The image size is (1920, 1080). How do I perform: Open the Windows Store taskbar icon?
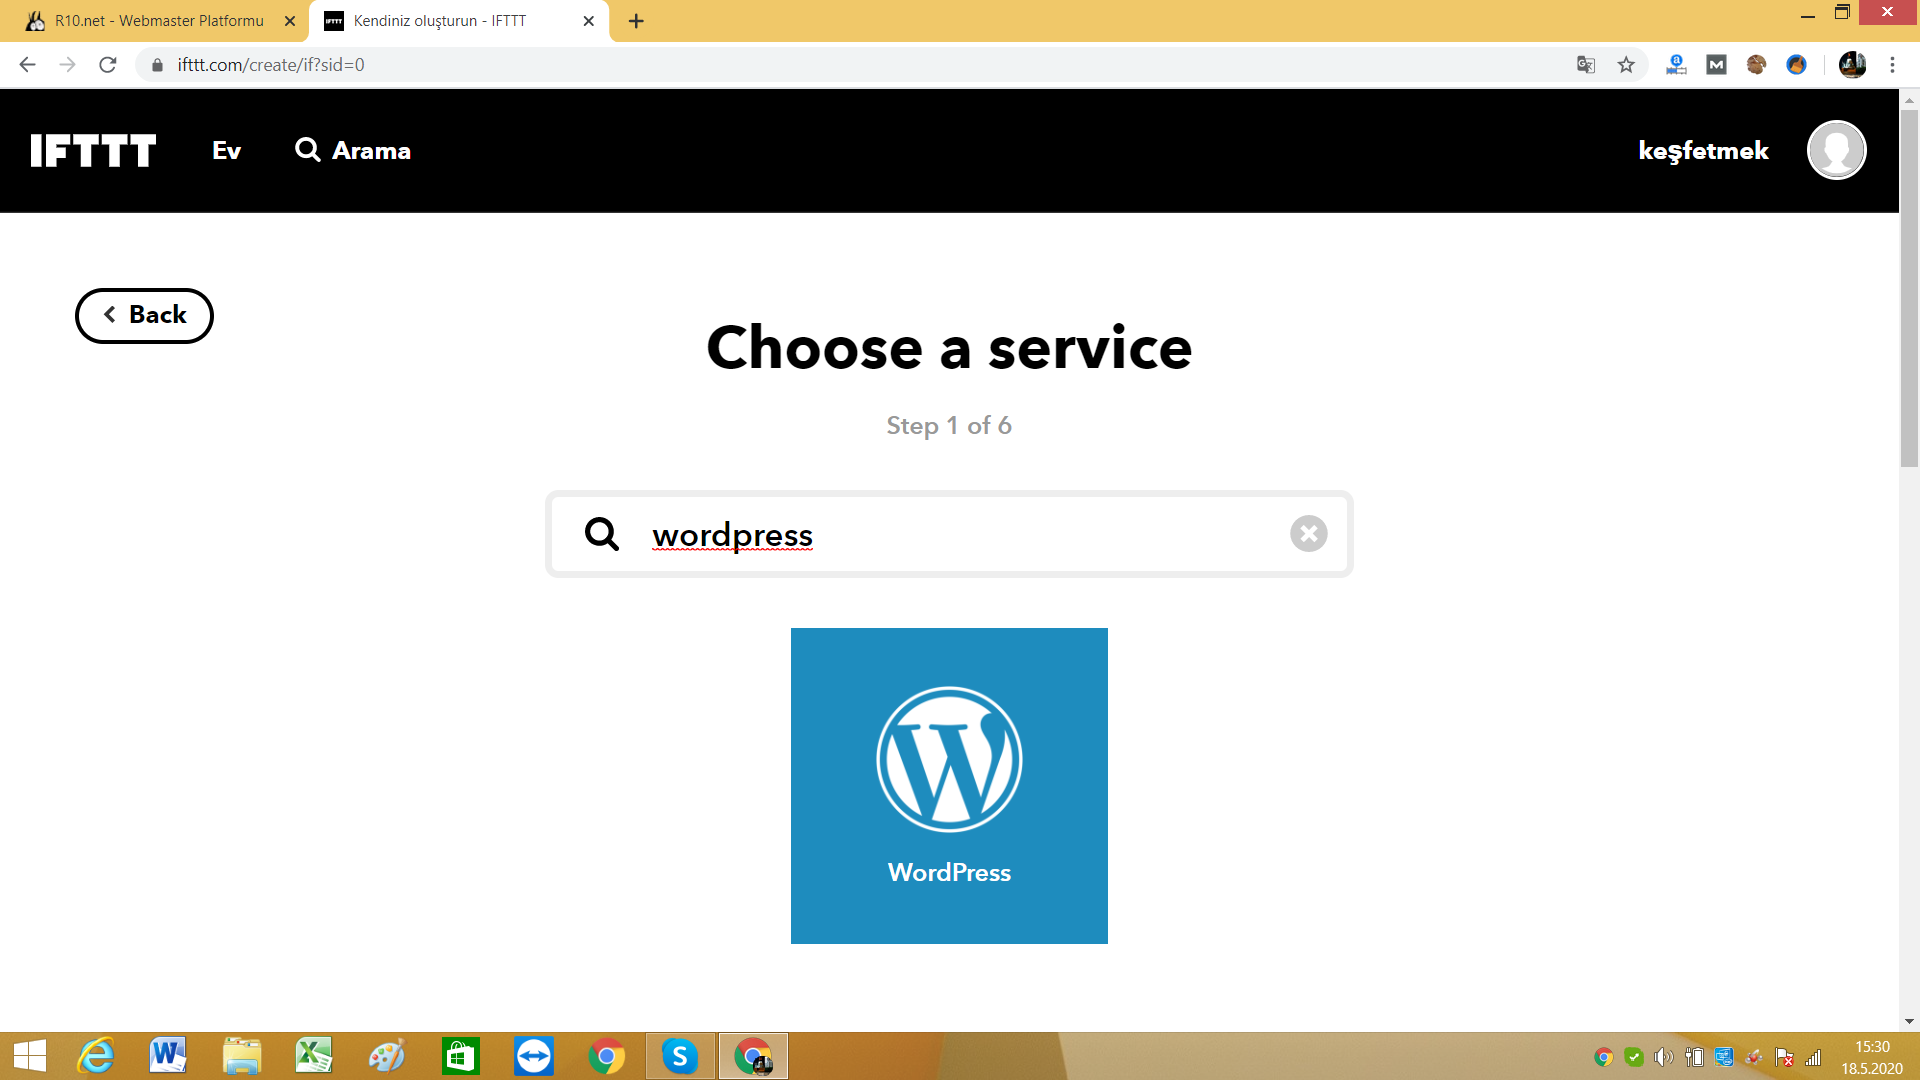(x=460, y=1056)
